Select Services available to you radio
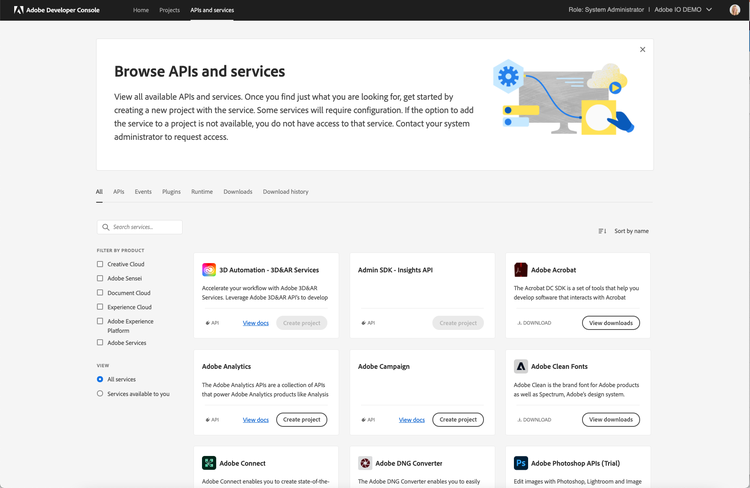 [100, 394]
